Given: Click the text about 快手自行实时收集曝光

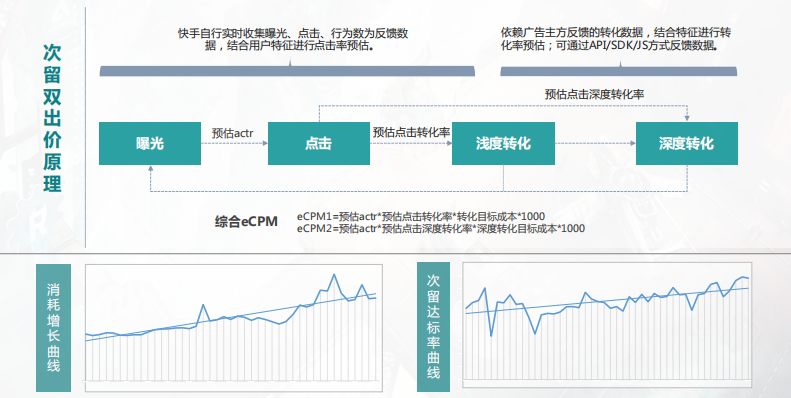Looking at the screenshot, I should pyautogui.click(x=293, y=40).
